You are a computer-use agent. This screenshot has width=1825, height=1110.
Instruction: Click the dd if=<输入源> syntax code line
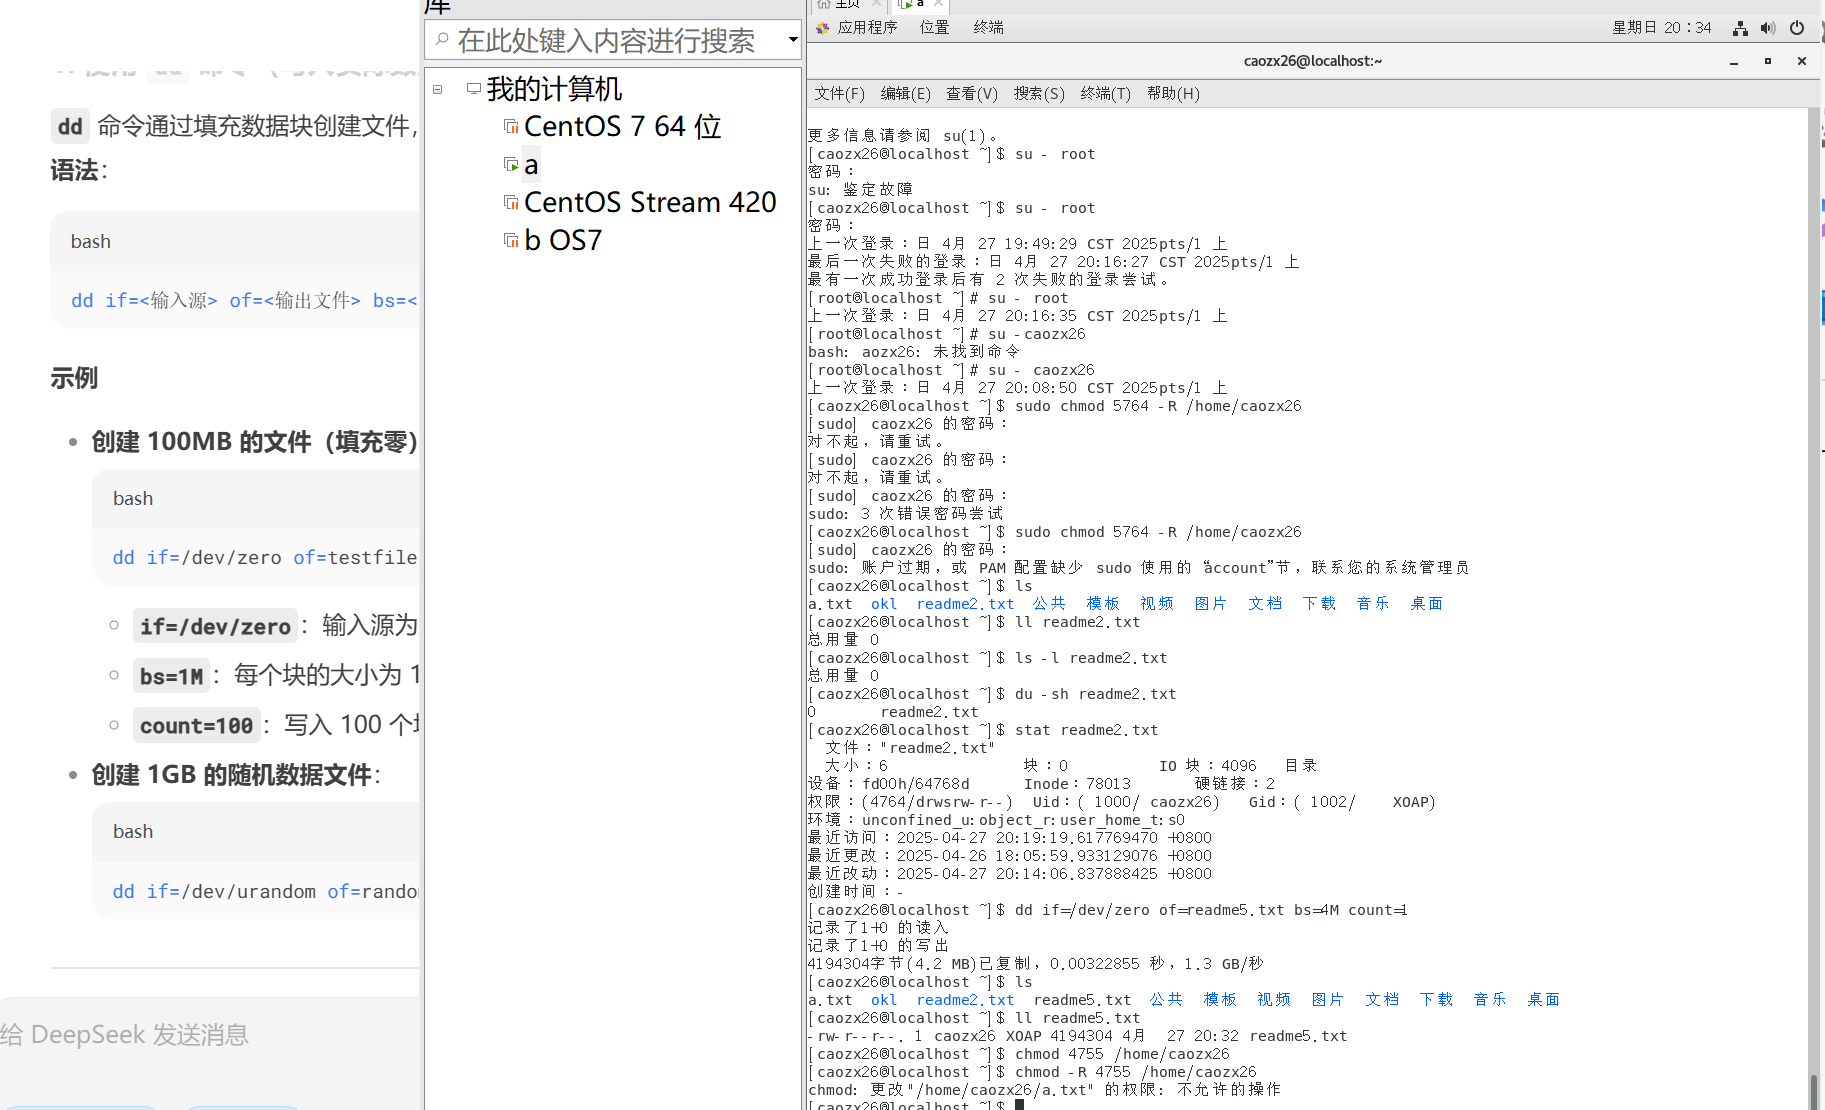coord(244,300)
